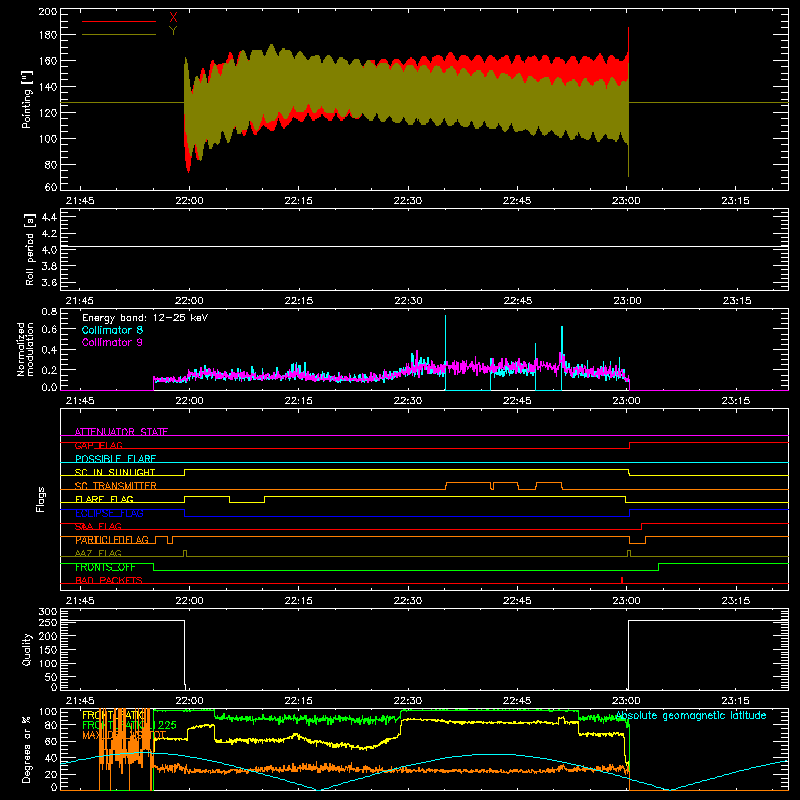Click the 23:00 time label under Roll period plot
This screenshot has width=800, height=800.
[627, 301]
